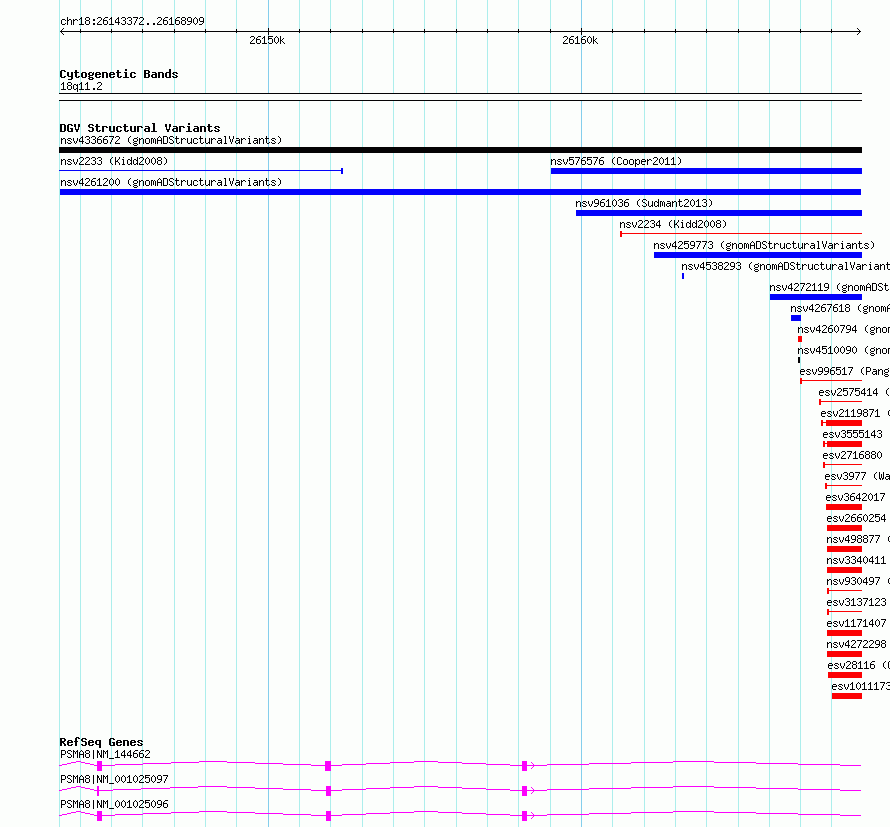Viewport: 890px width, 827px height.
Task: Select PSMA8|NM_144662 gene label
Action: (105, 754)
